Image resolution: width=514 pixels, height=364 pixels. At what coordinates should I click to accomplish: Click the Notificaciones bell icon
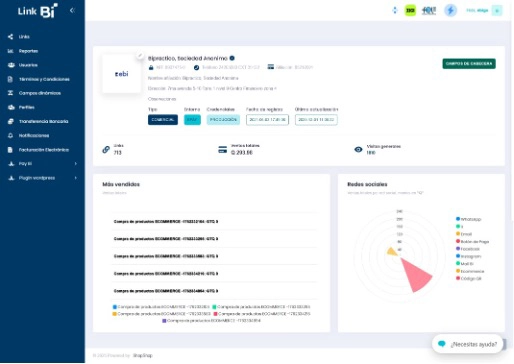tap(10, 135)
